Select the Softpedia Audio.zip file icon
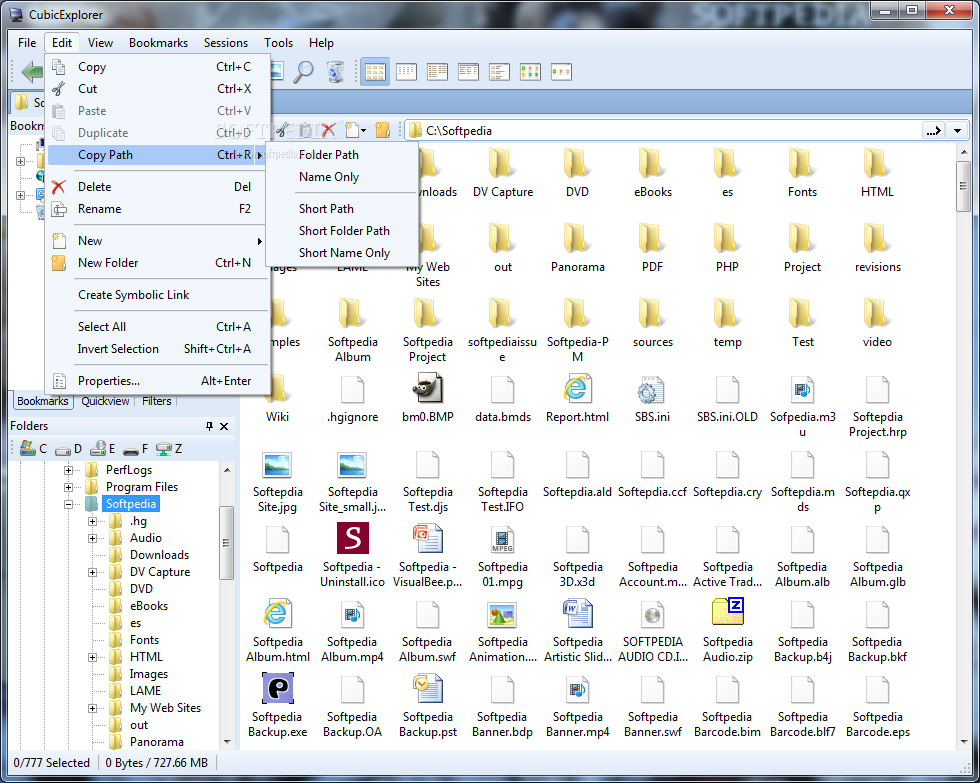The width and height of the screenshot is (980, 783). point(728,612)
